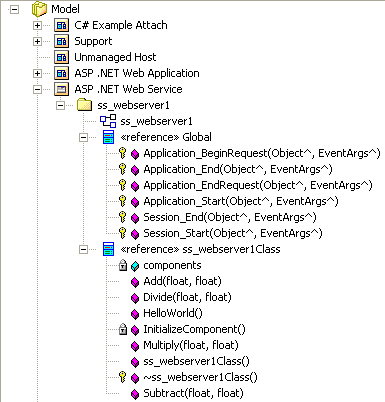Screen dimensions: 385x402
Task: Click key icon beside Application_BeginRequest
Action: 123,153
